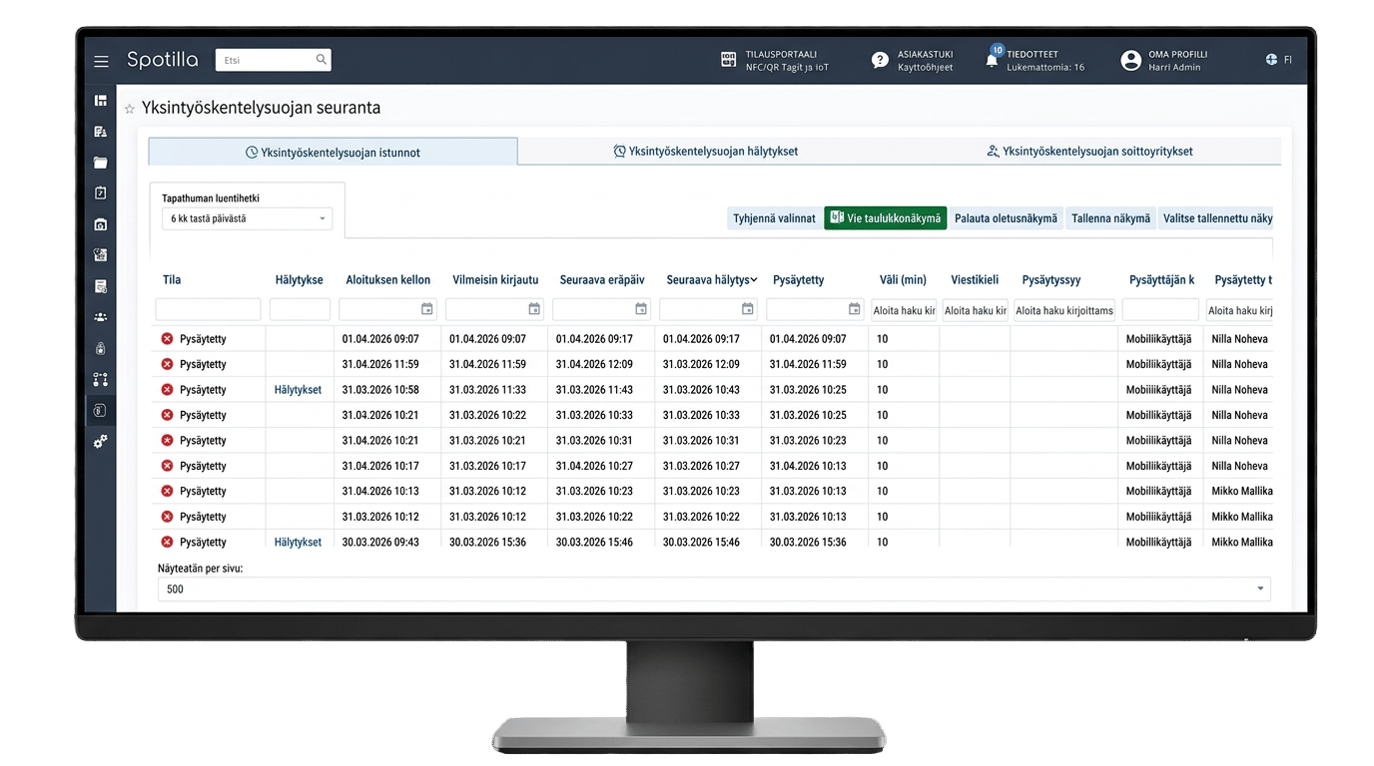Click the green Vie taulukkonäkymä button
This screenshot has width=1374, height=766.
(885, 218)
